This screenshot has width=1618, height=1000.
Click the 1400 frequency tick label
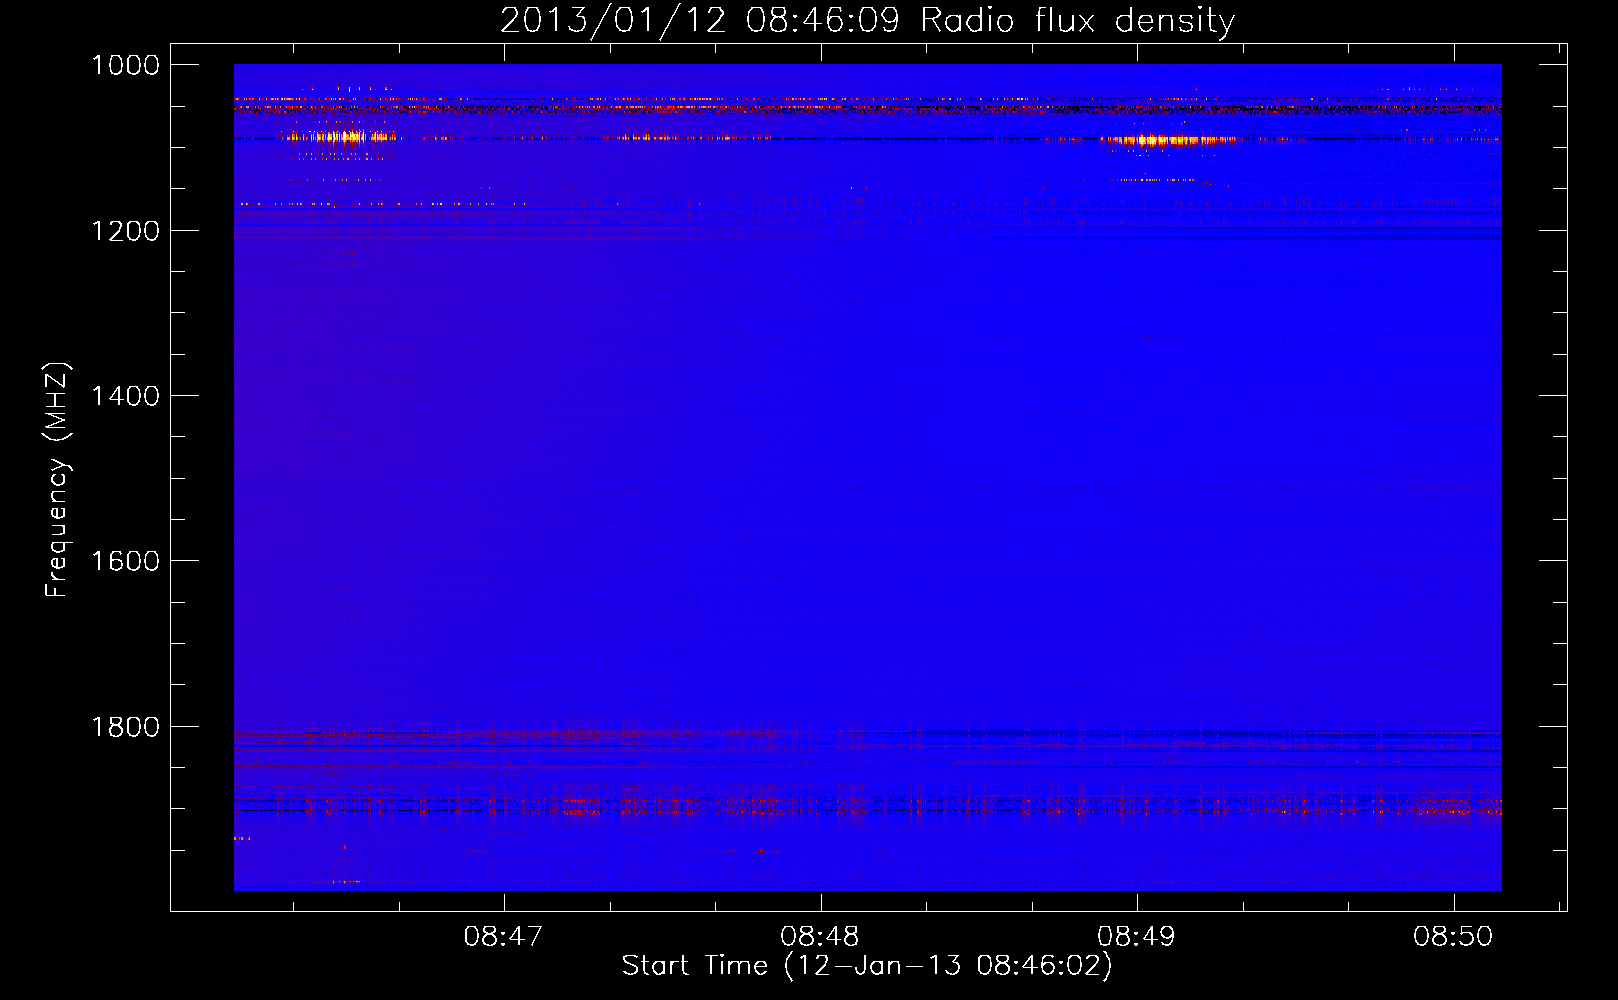click(x=126, y=396)
